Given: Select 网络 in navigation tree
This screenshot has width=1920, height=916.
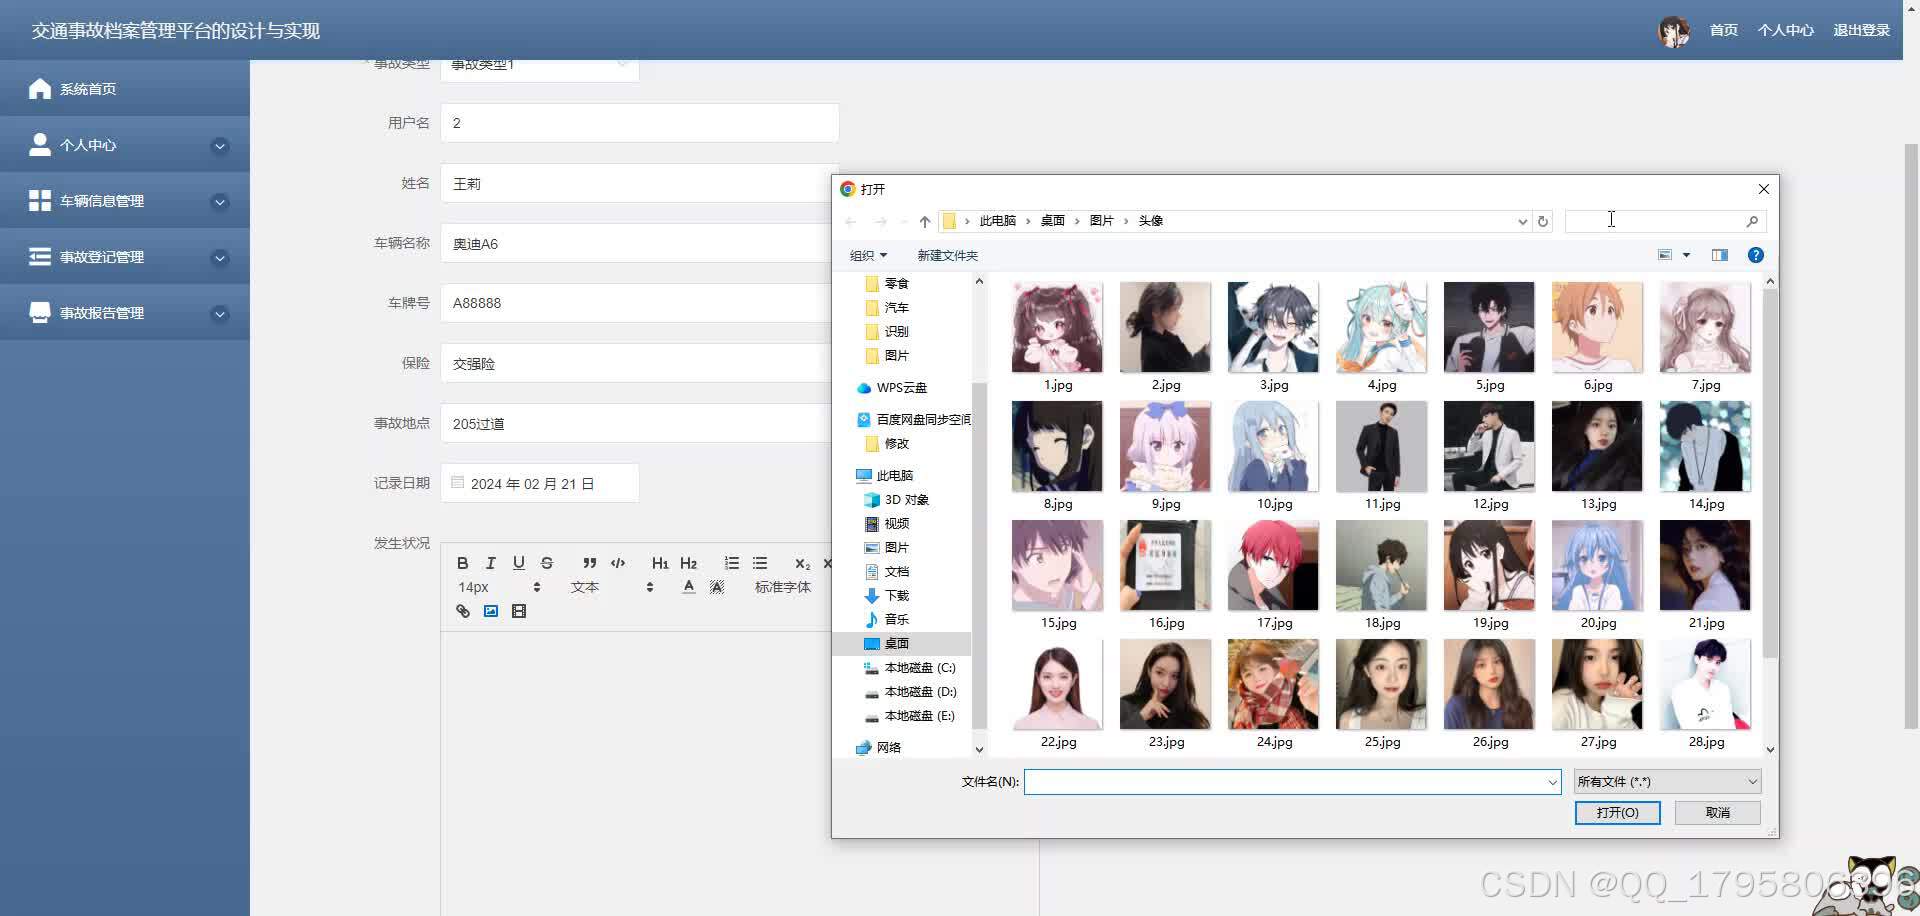Looking at the screenshot, I should point(888,747).
